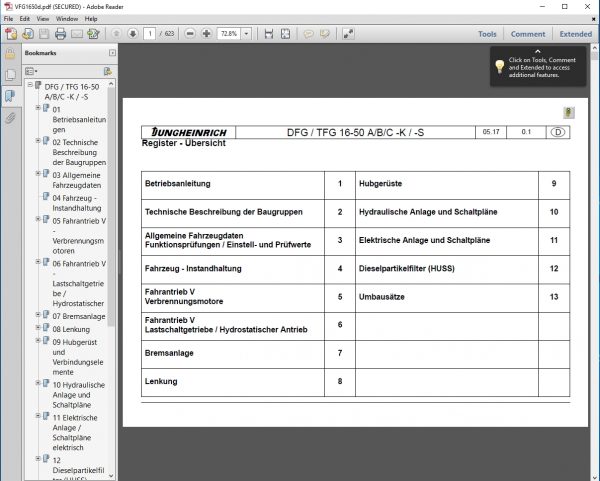The image size is (600, 481).
Task: Click the convert/share toolbar icon
Action: tap(93, 34)
